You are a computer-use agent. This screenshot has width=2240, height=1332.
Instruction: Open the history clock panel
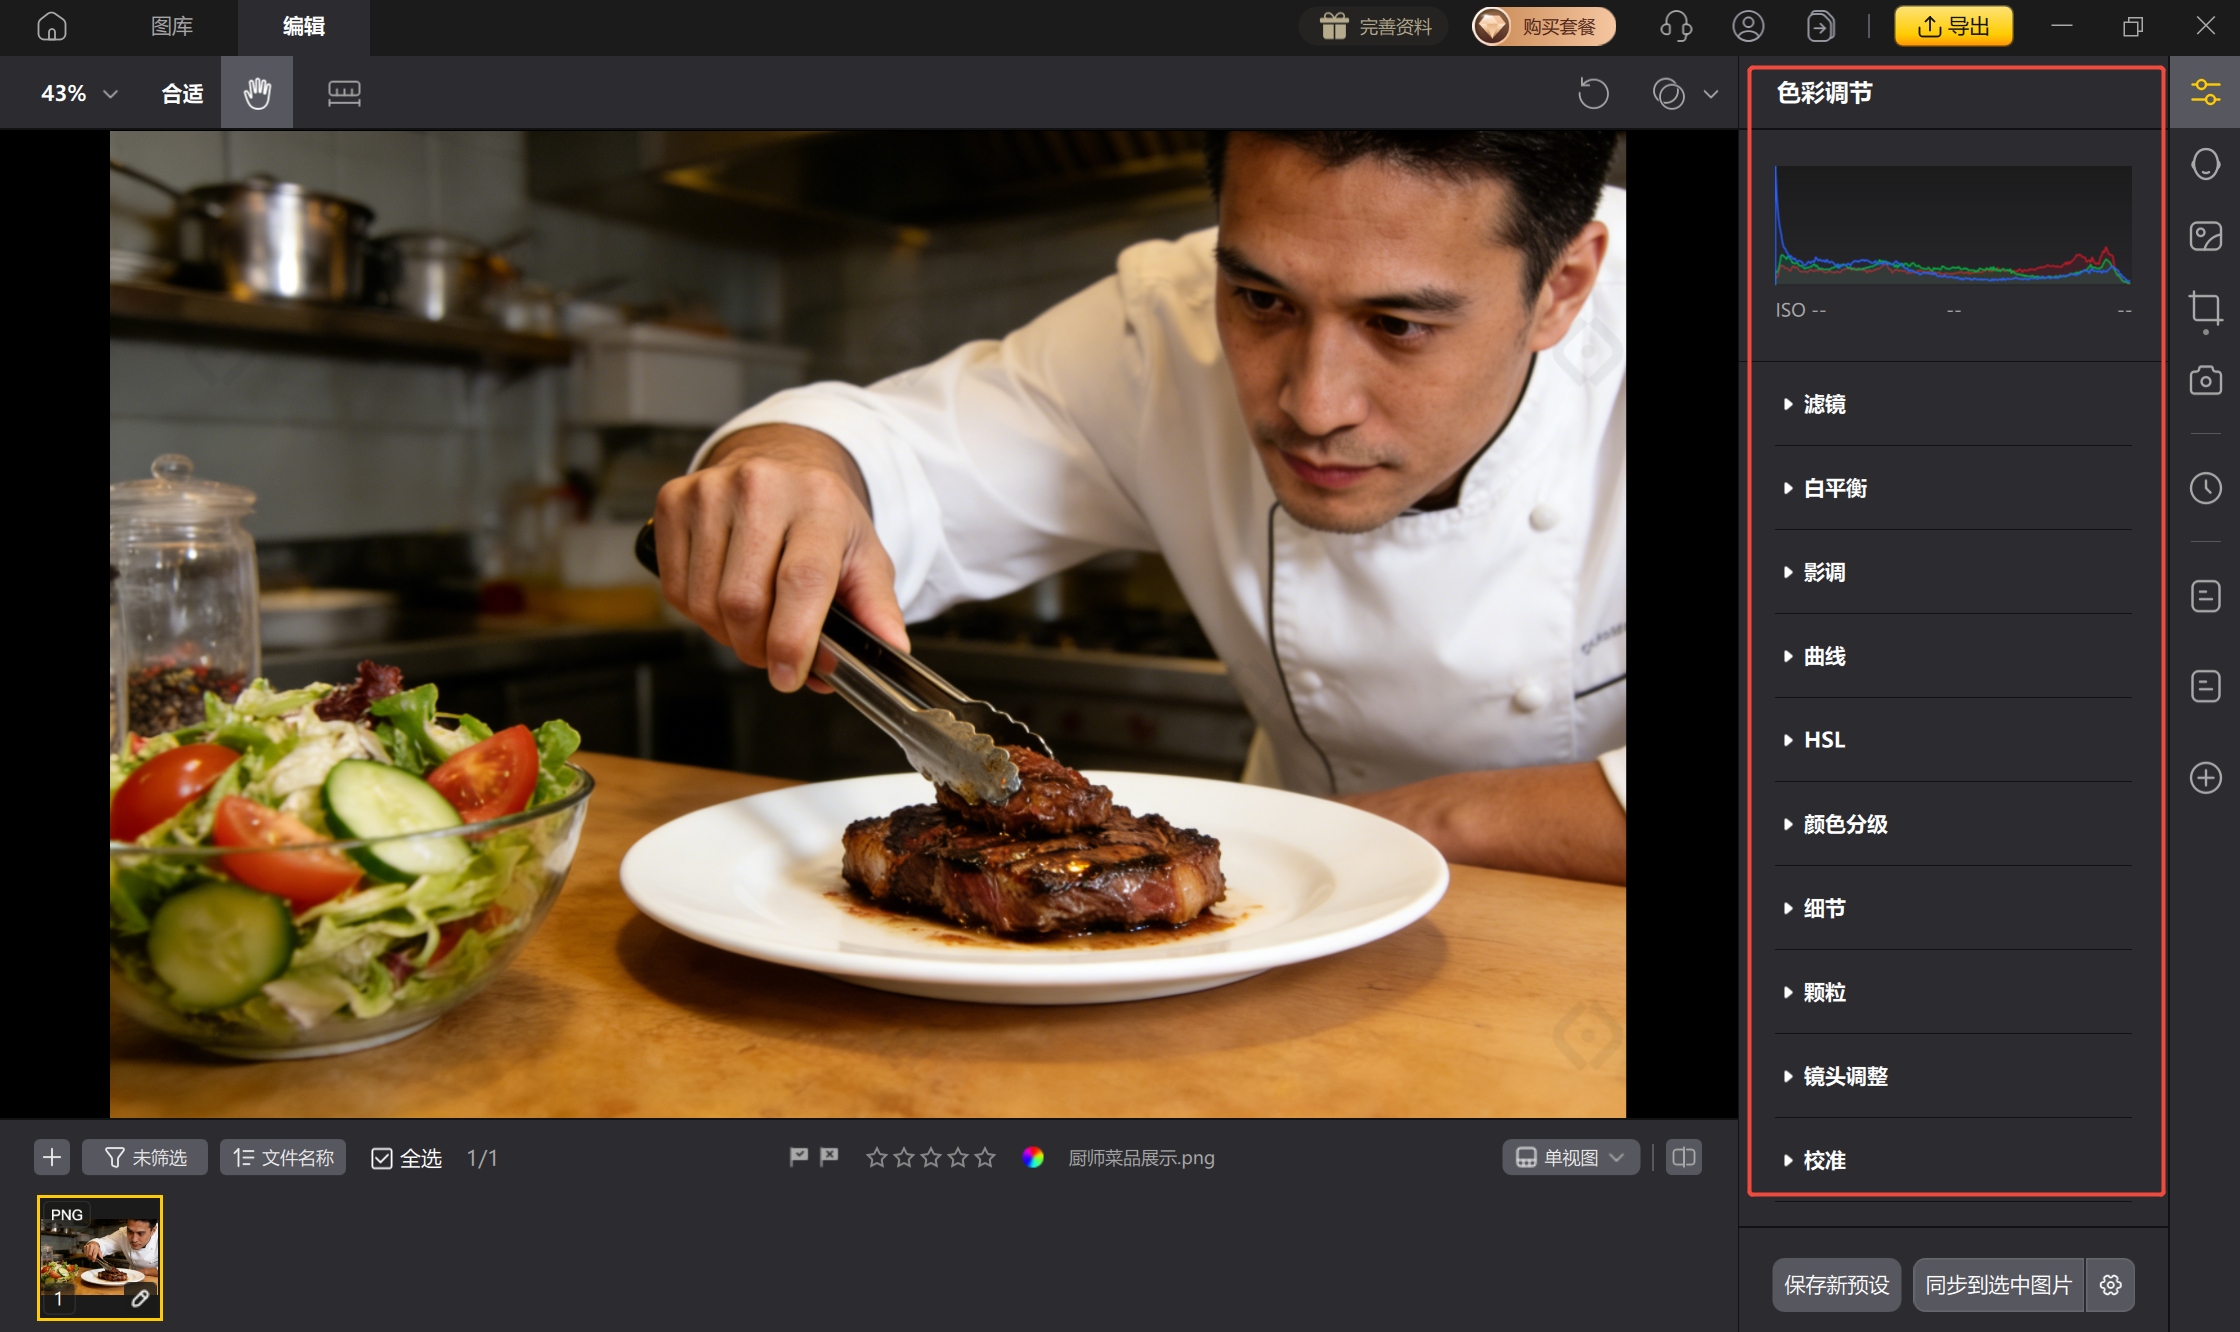(2205, 488)
